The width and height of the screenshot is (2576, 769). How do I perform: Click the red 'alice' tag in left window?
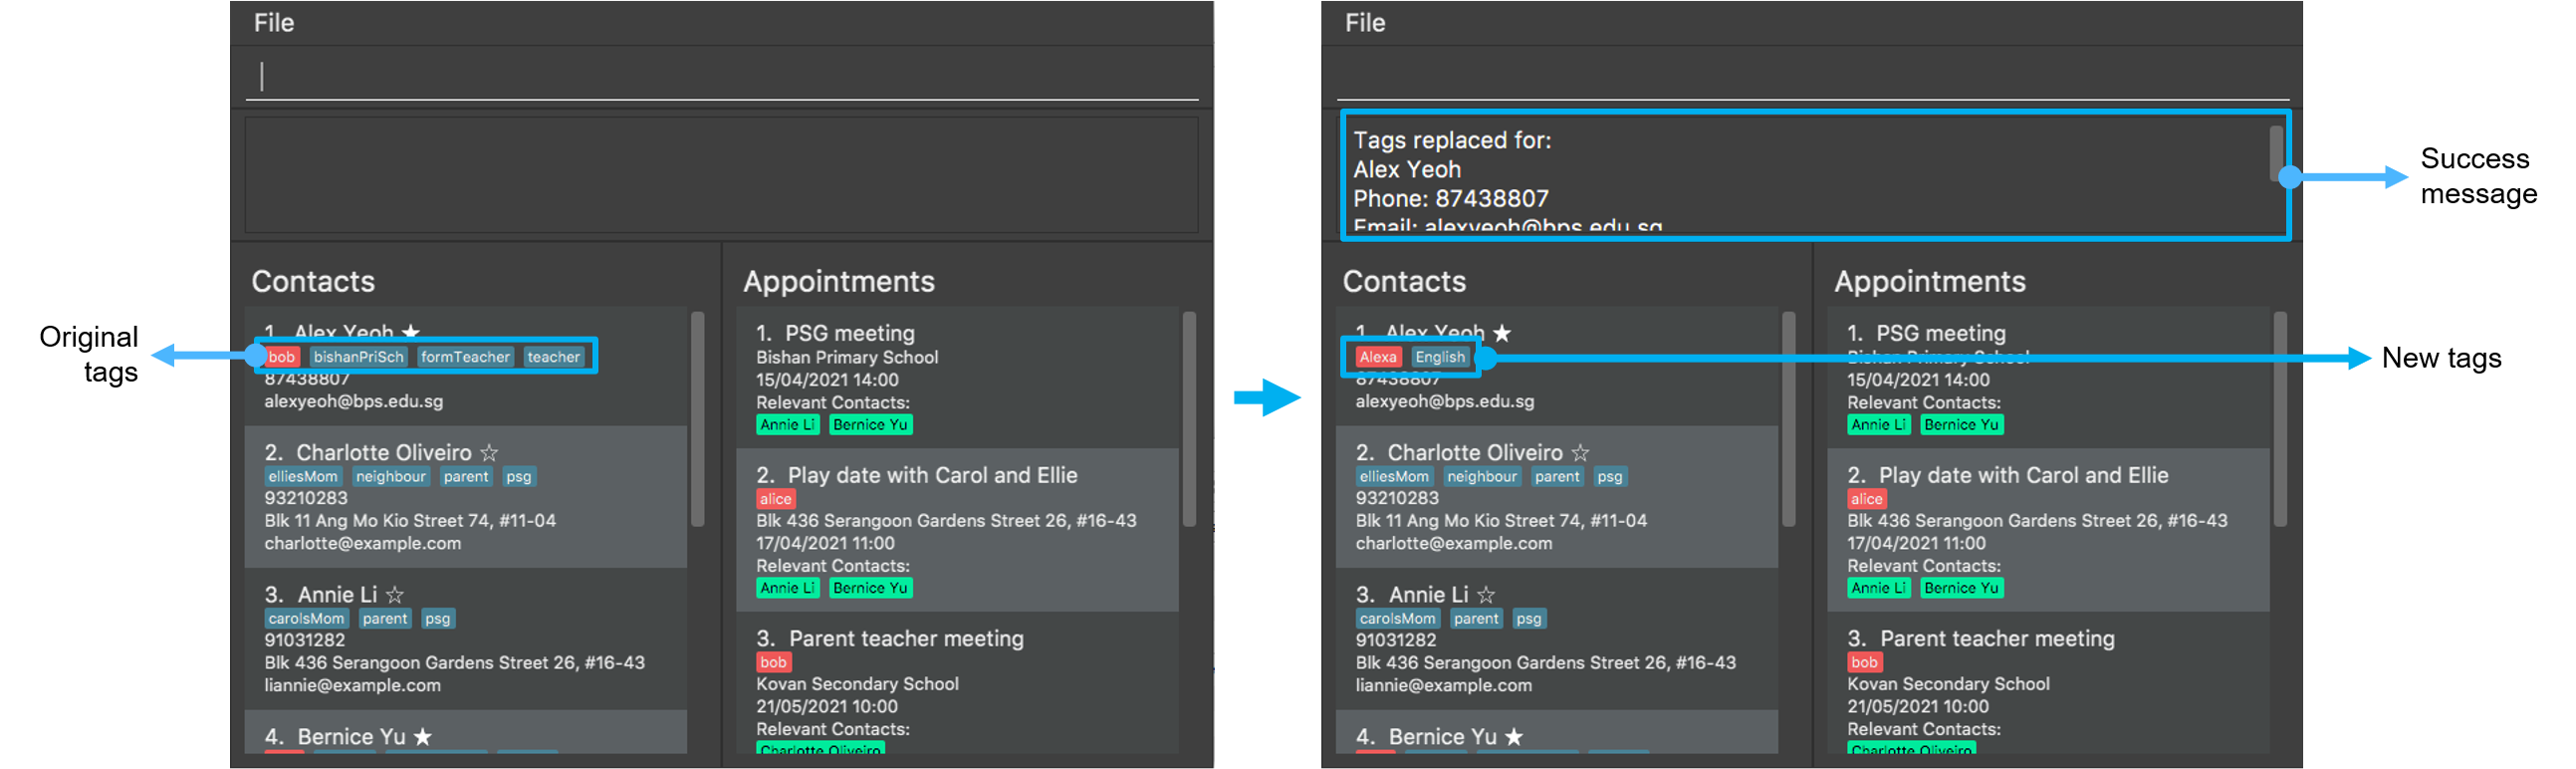775,499
